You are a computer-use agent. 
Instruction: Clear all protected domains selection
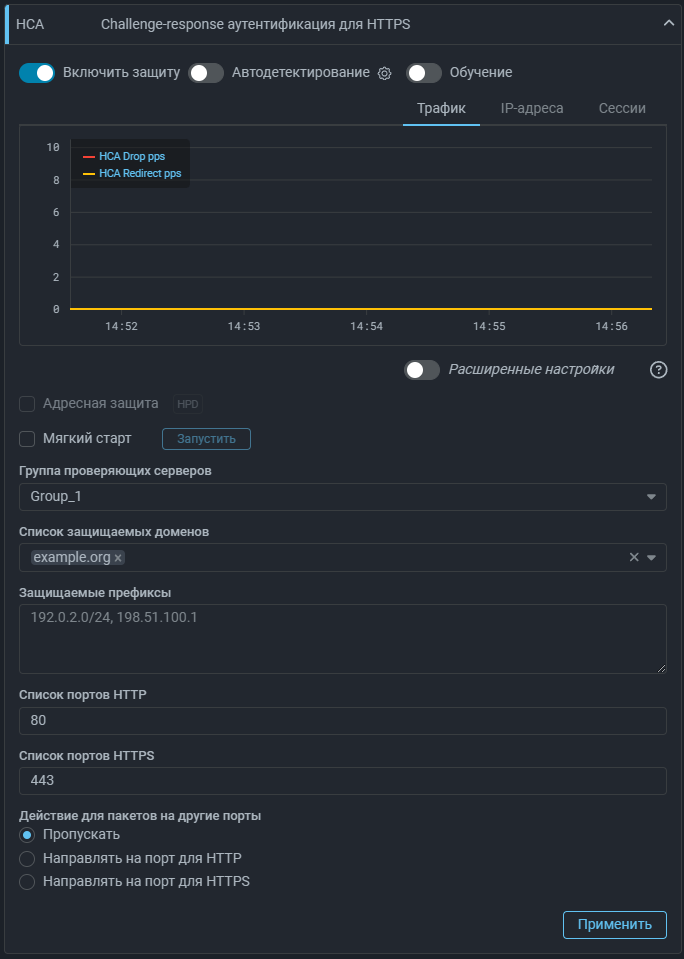pyautogui.click(x=633, y=557)
